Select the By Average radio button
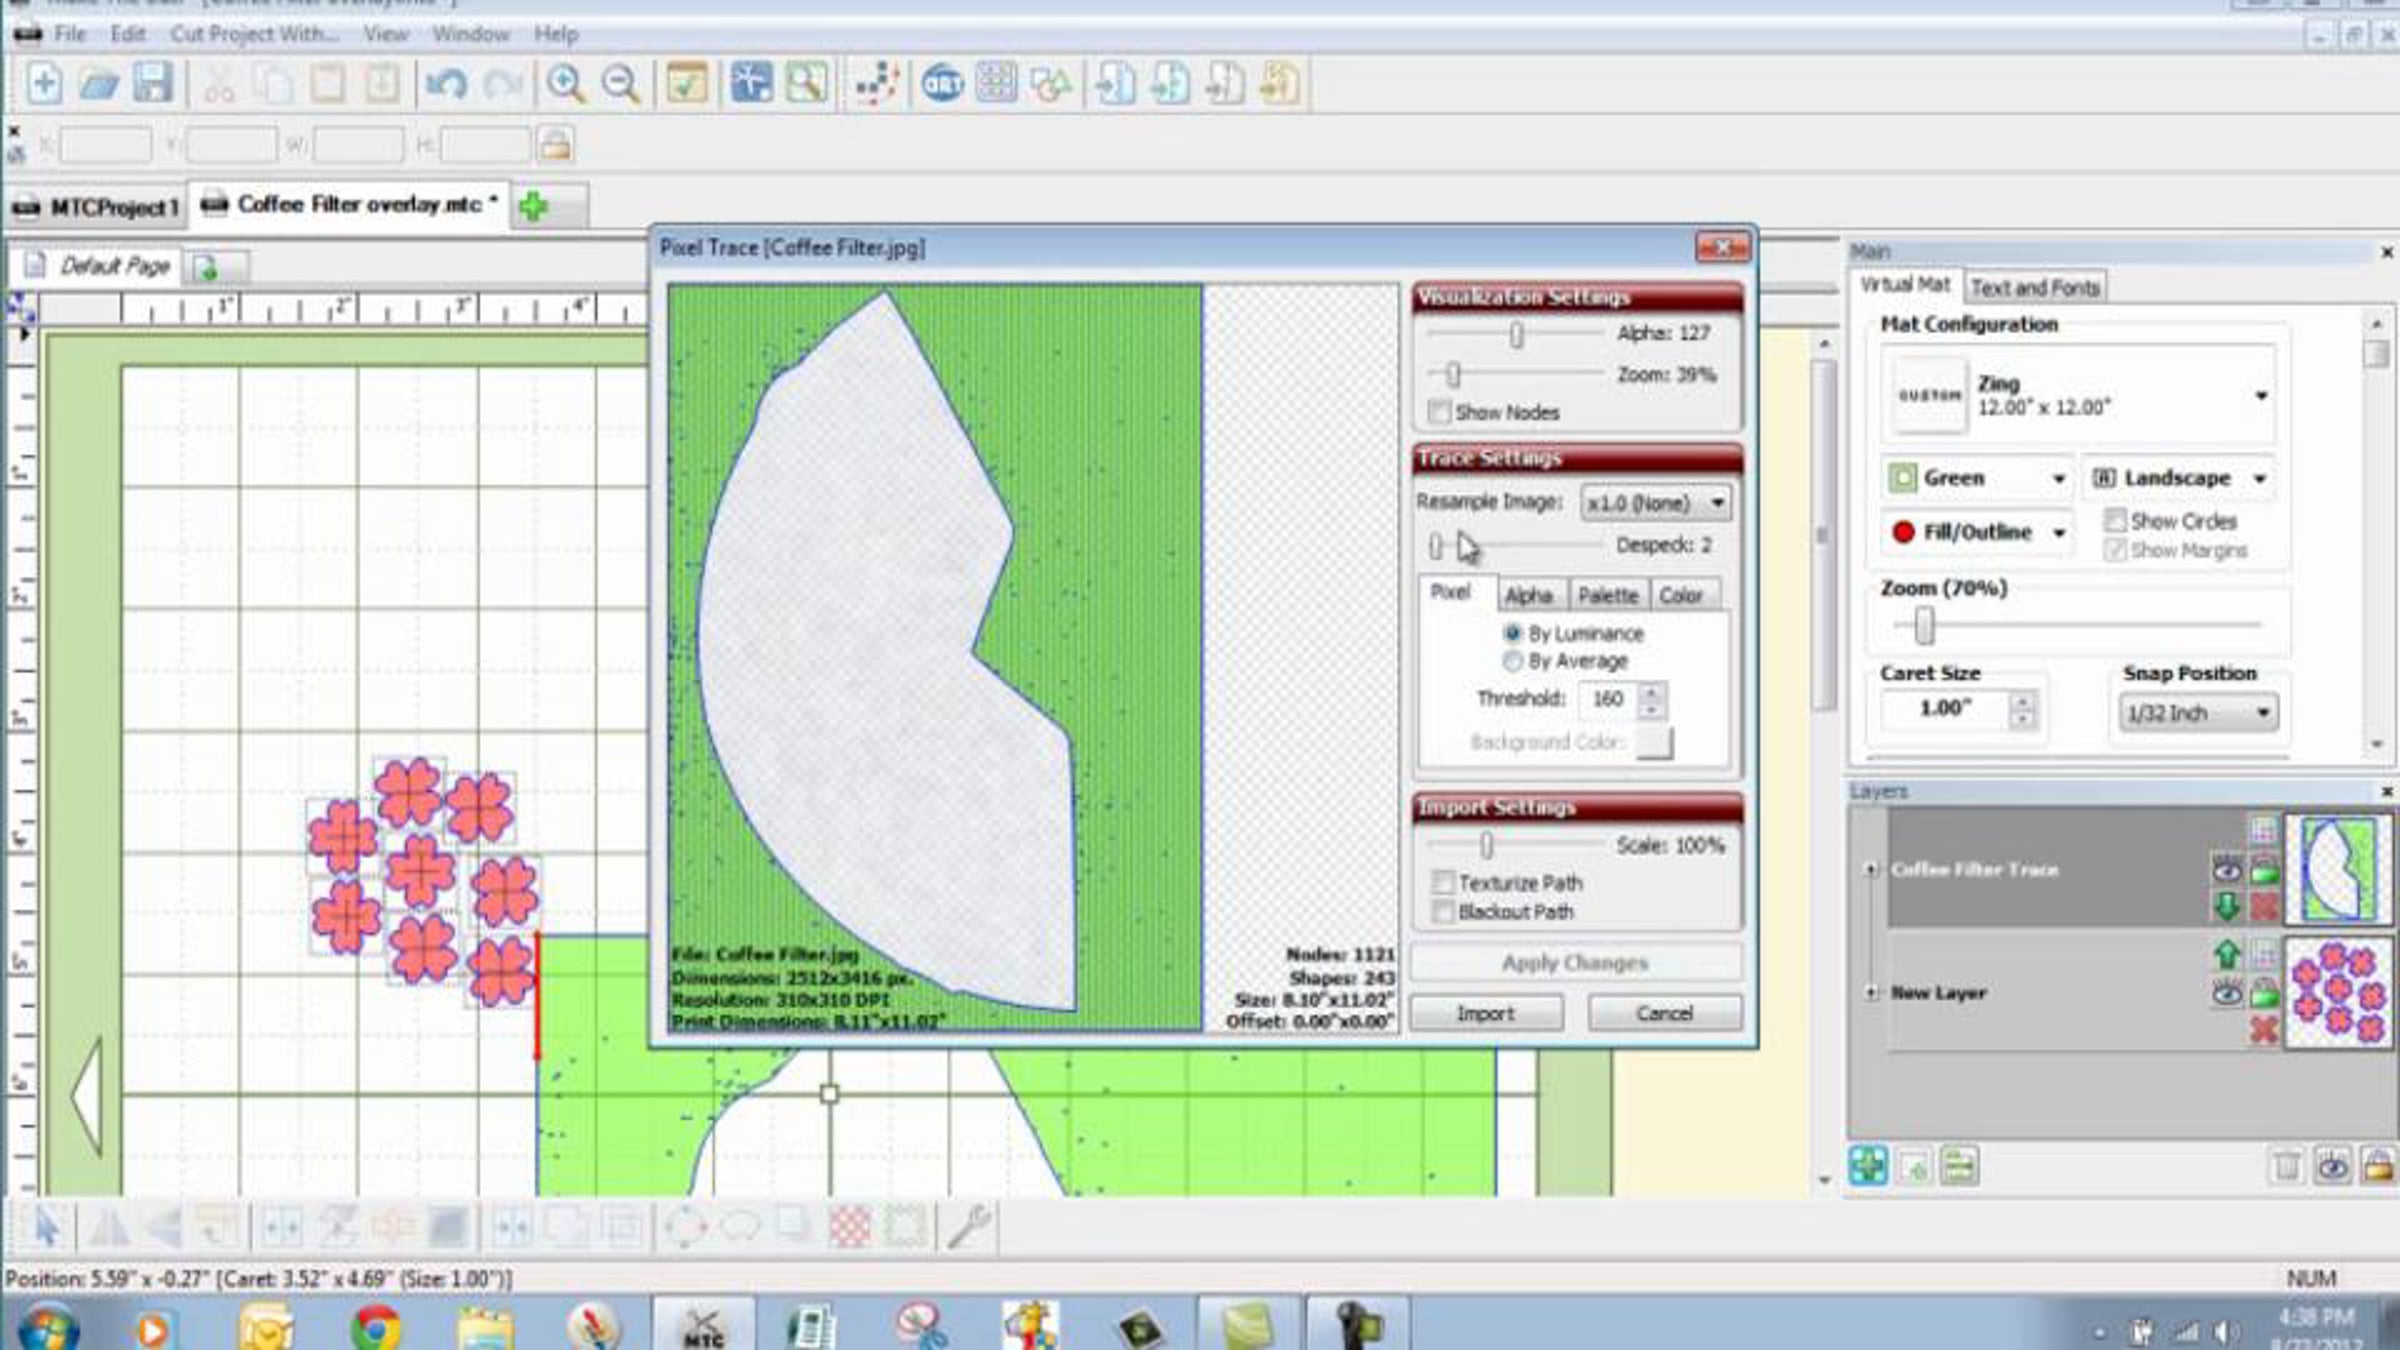The image size is (2400, 1350). coord(1512,661)
